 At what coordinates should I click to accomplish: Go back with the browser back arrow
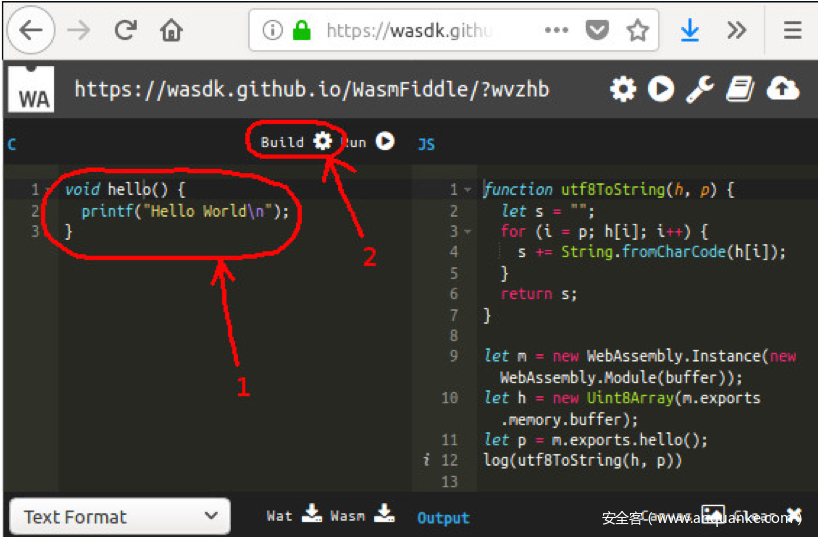click(31, 30)
